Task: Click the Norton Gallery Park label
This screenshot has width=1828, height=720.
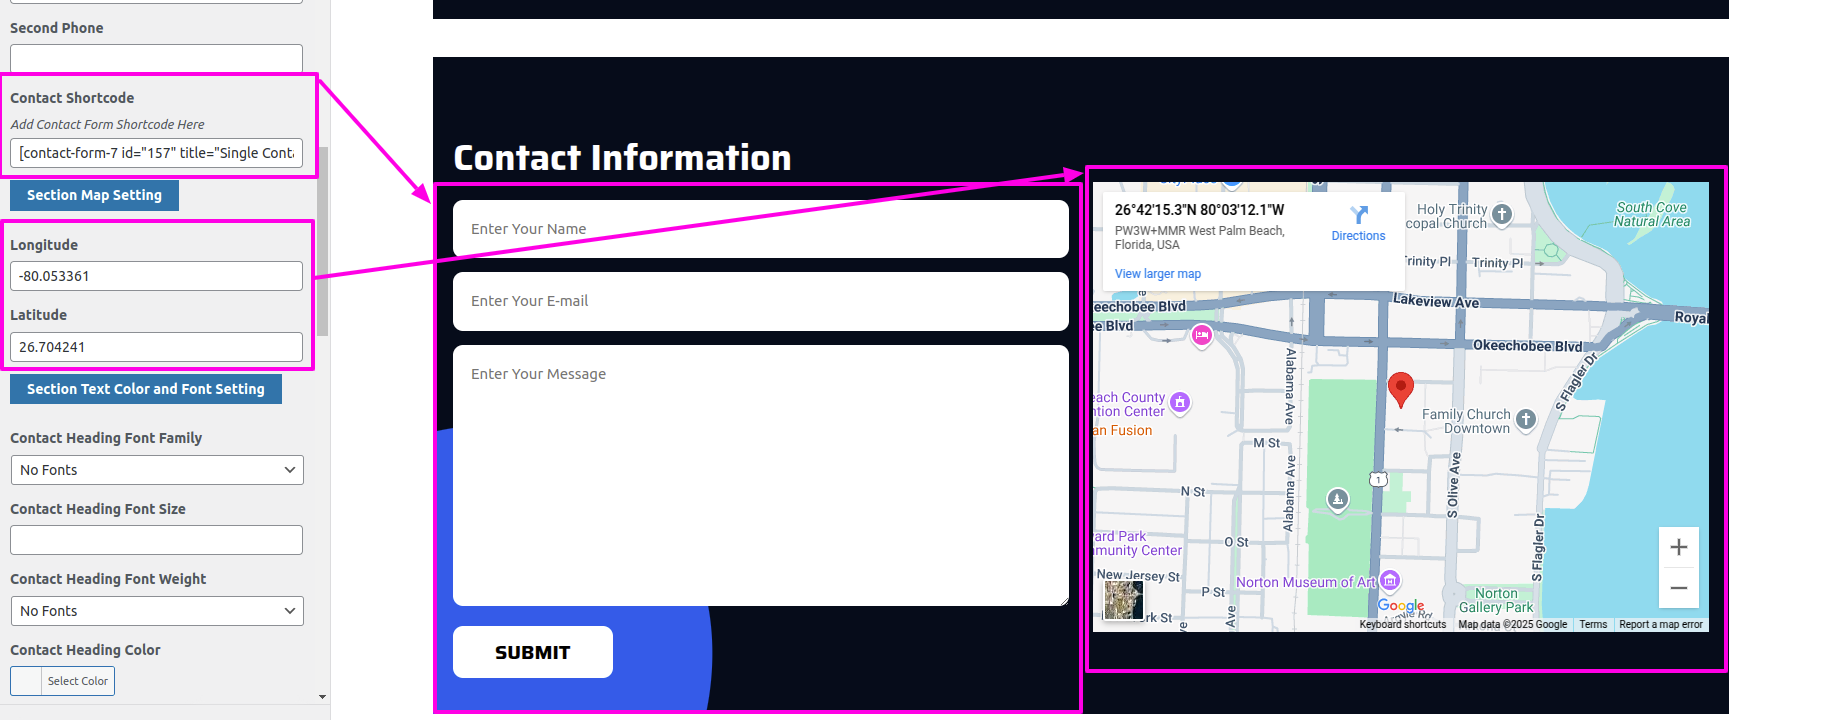Action: pyautogui.click(x=1496, y=600)
